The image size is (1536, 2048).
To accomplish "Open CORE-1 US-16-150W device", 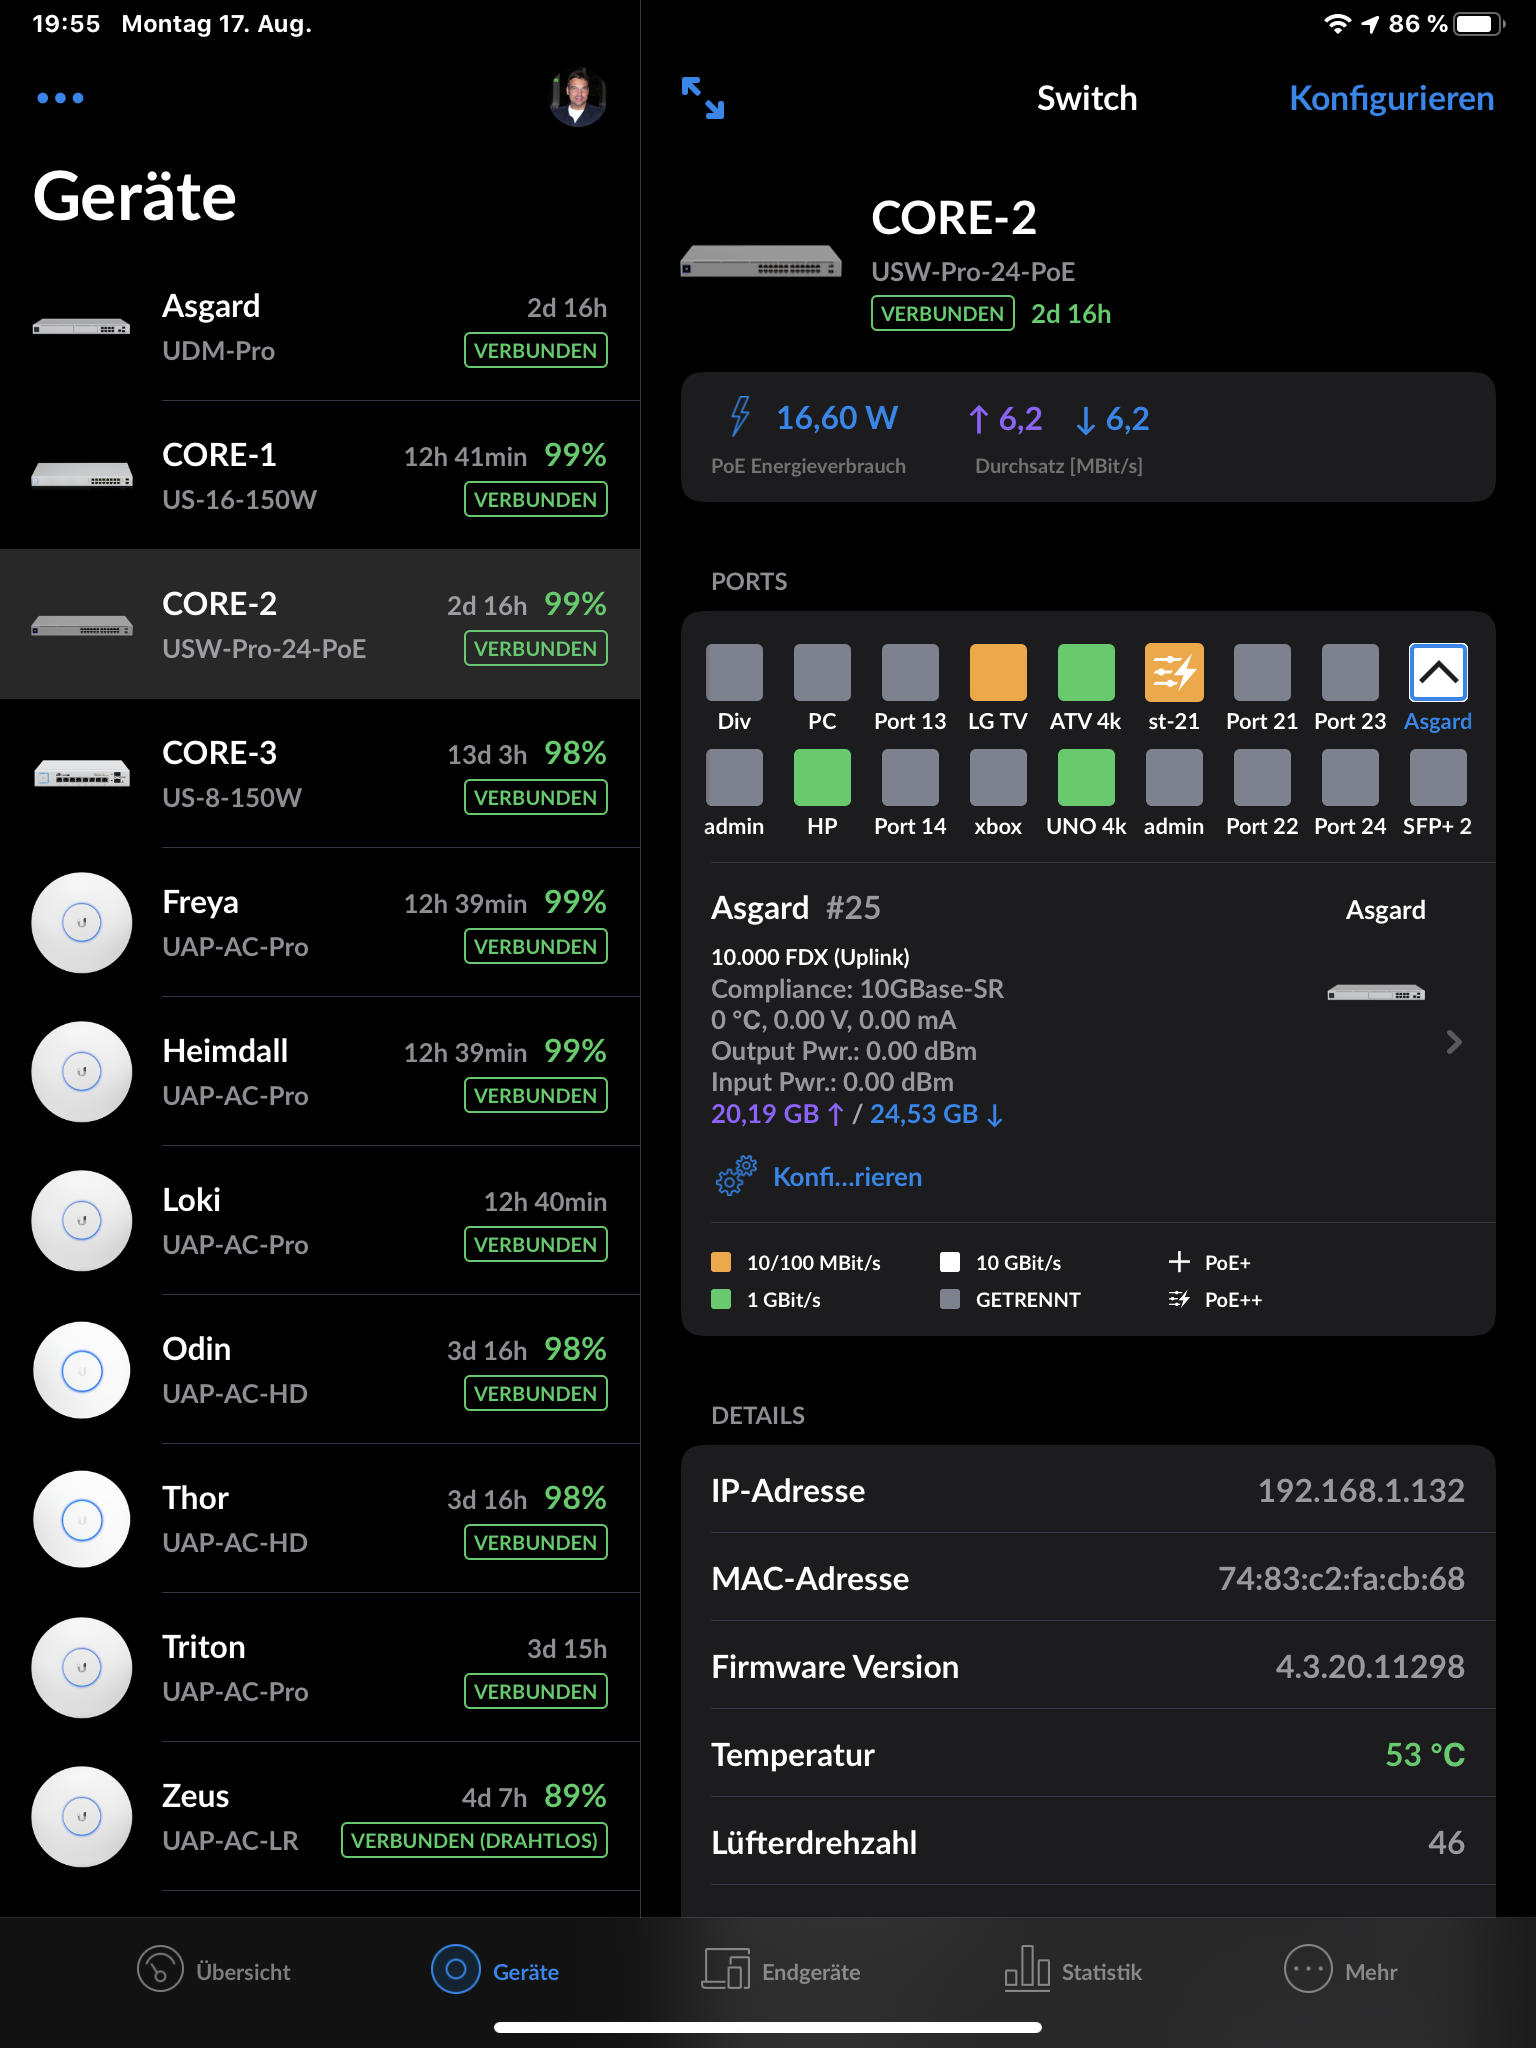I will [x=320, y=476].
